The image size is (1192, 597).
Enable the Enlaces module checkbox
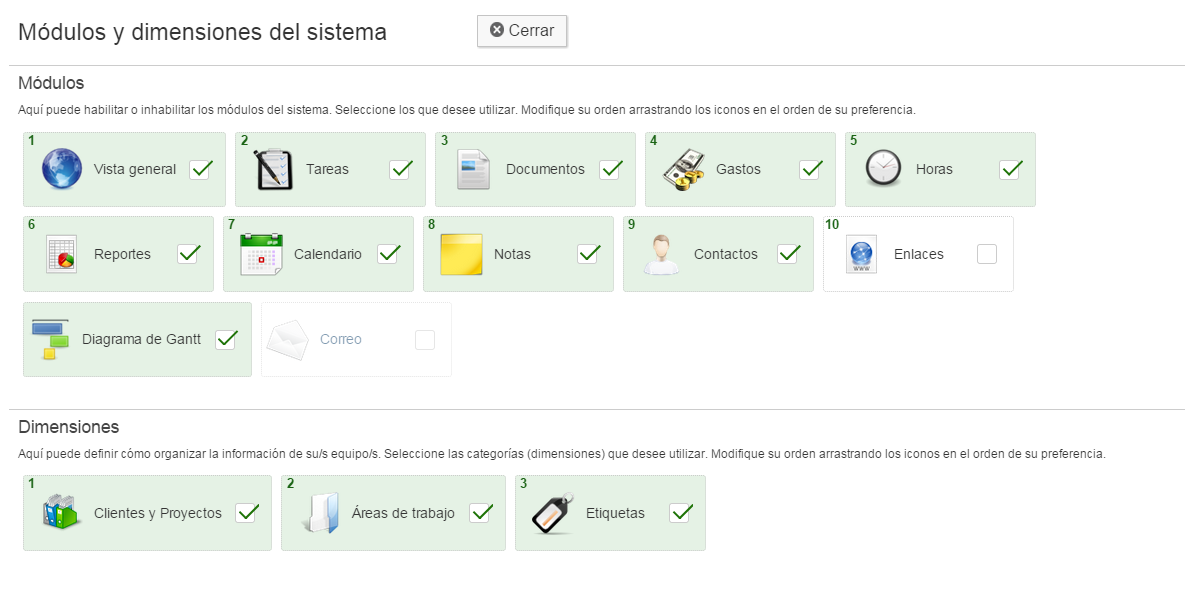(x=987, y=254)
